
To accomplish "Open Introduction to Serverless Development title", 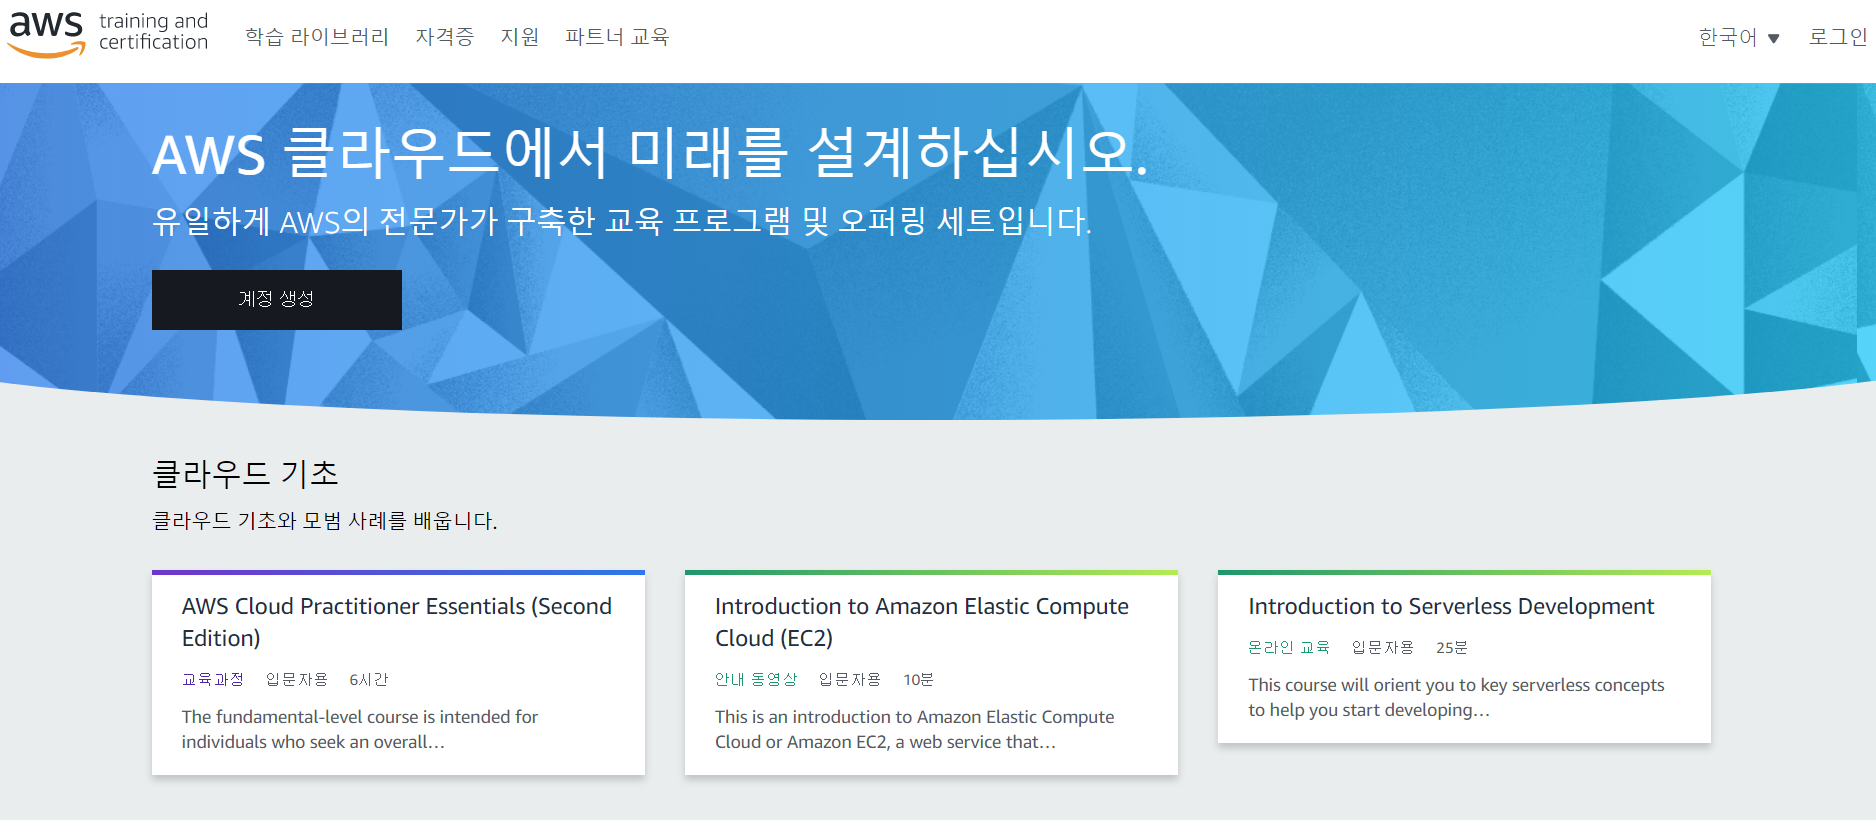I will pos(1451,606).
